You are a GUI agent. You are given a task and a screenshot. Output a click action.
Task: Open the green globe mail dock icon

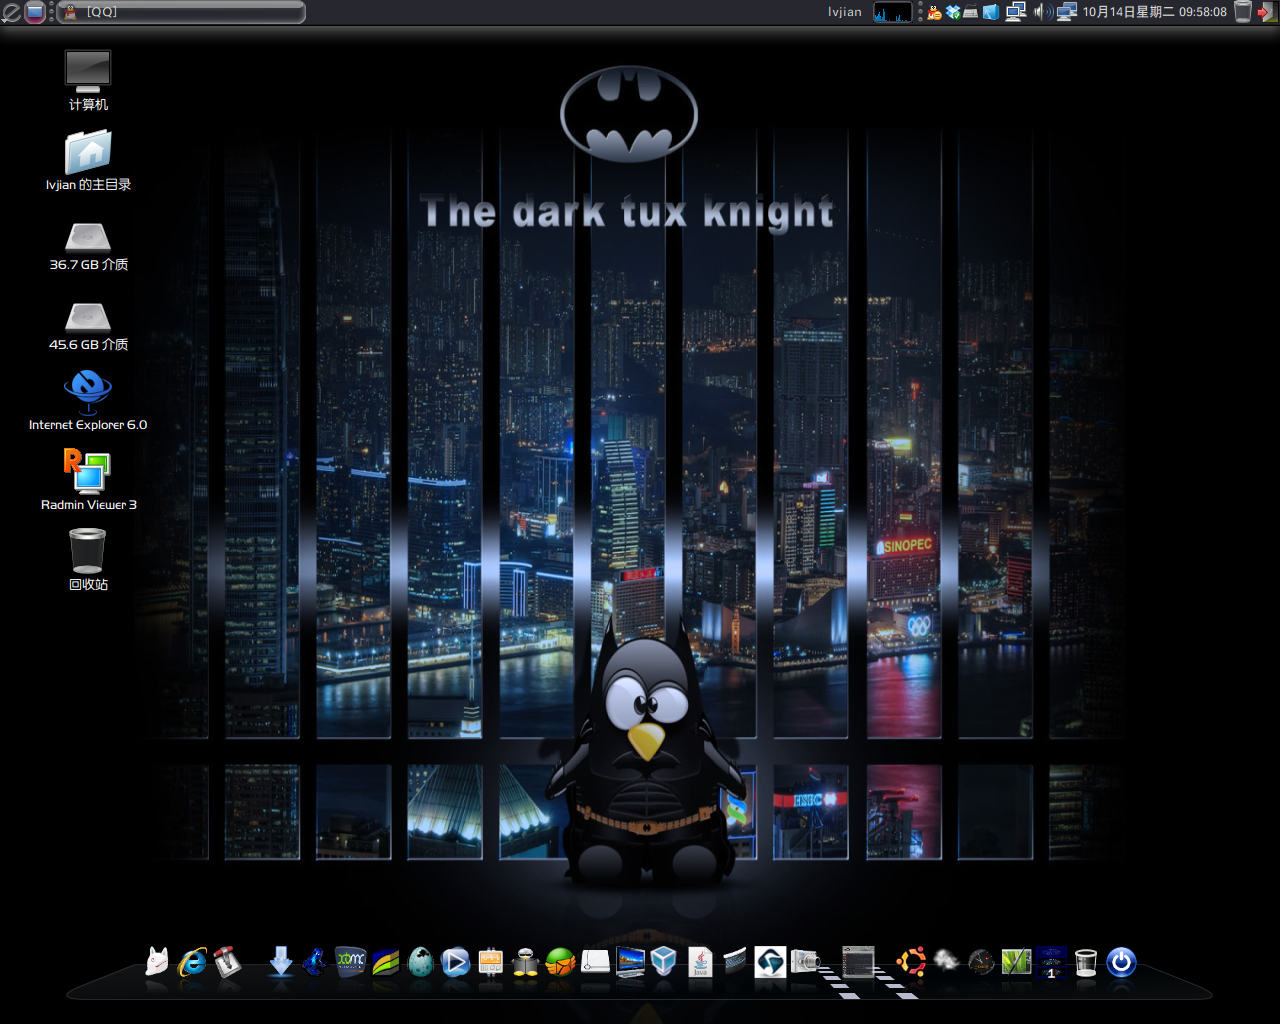(560, 962)
